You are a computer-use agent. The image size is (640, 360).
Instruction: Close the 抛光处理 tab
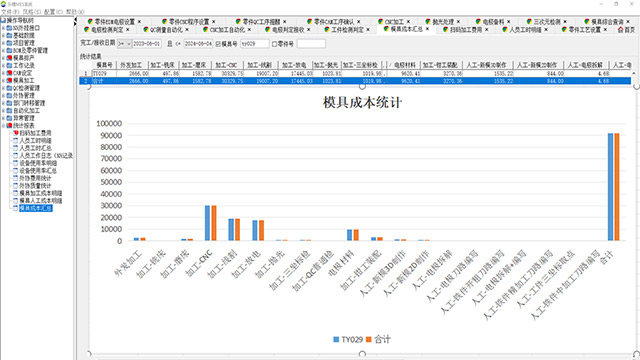pos(458,22)
